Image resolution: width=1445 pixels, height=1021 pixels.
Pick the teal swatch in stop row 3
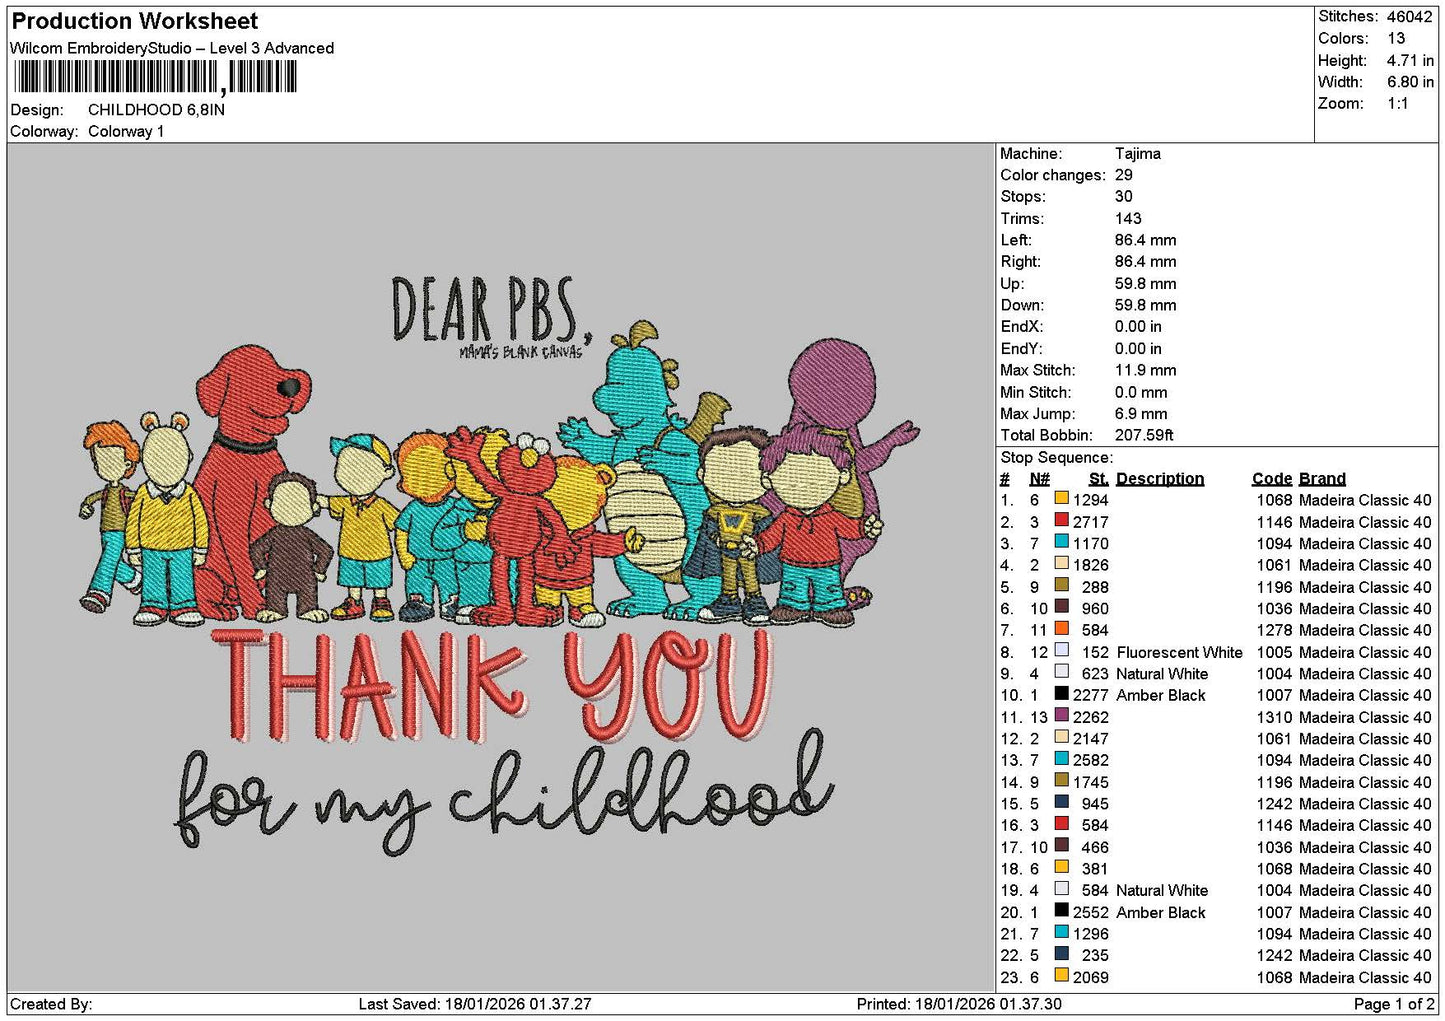(1061, 543)
